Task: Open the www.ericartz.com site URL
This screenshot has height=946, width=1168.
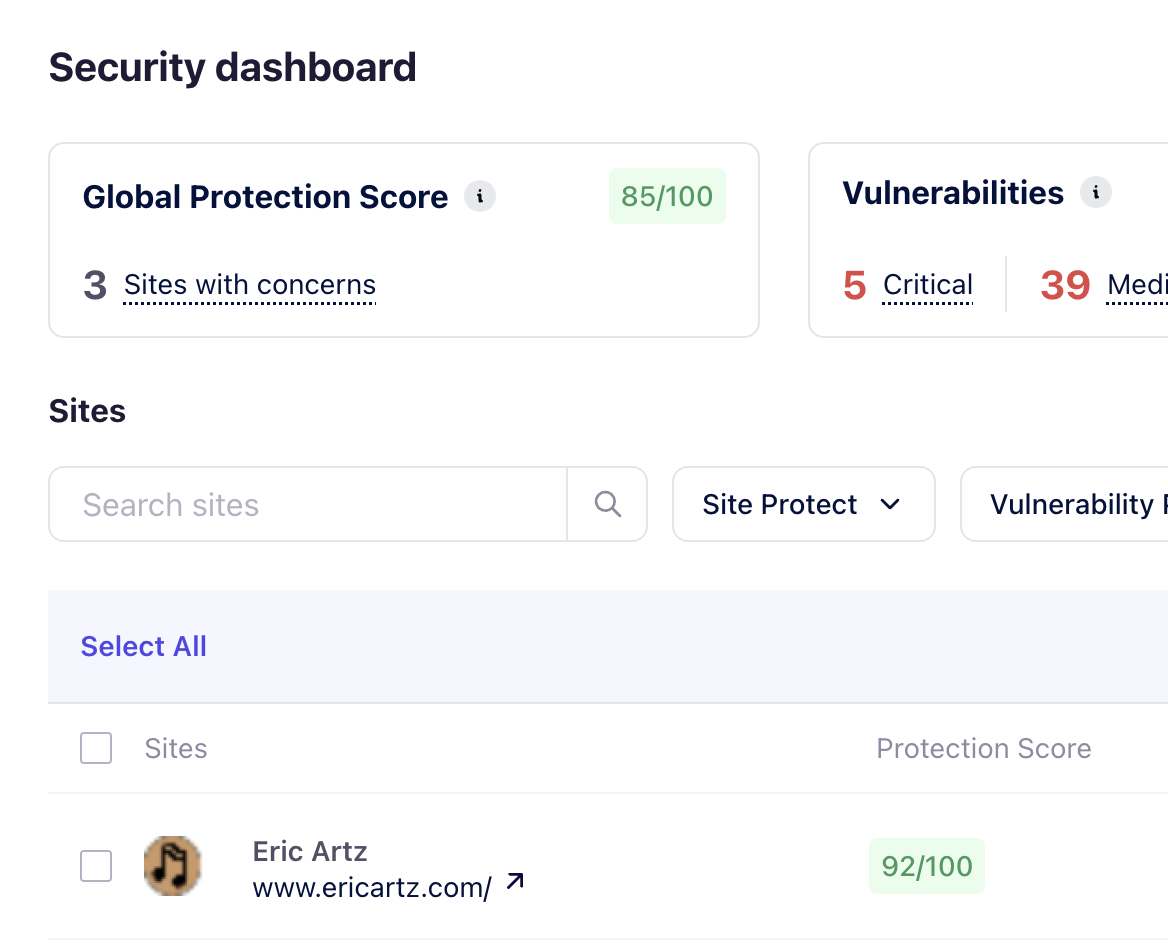Action: [x=372, y=888]
